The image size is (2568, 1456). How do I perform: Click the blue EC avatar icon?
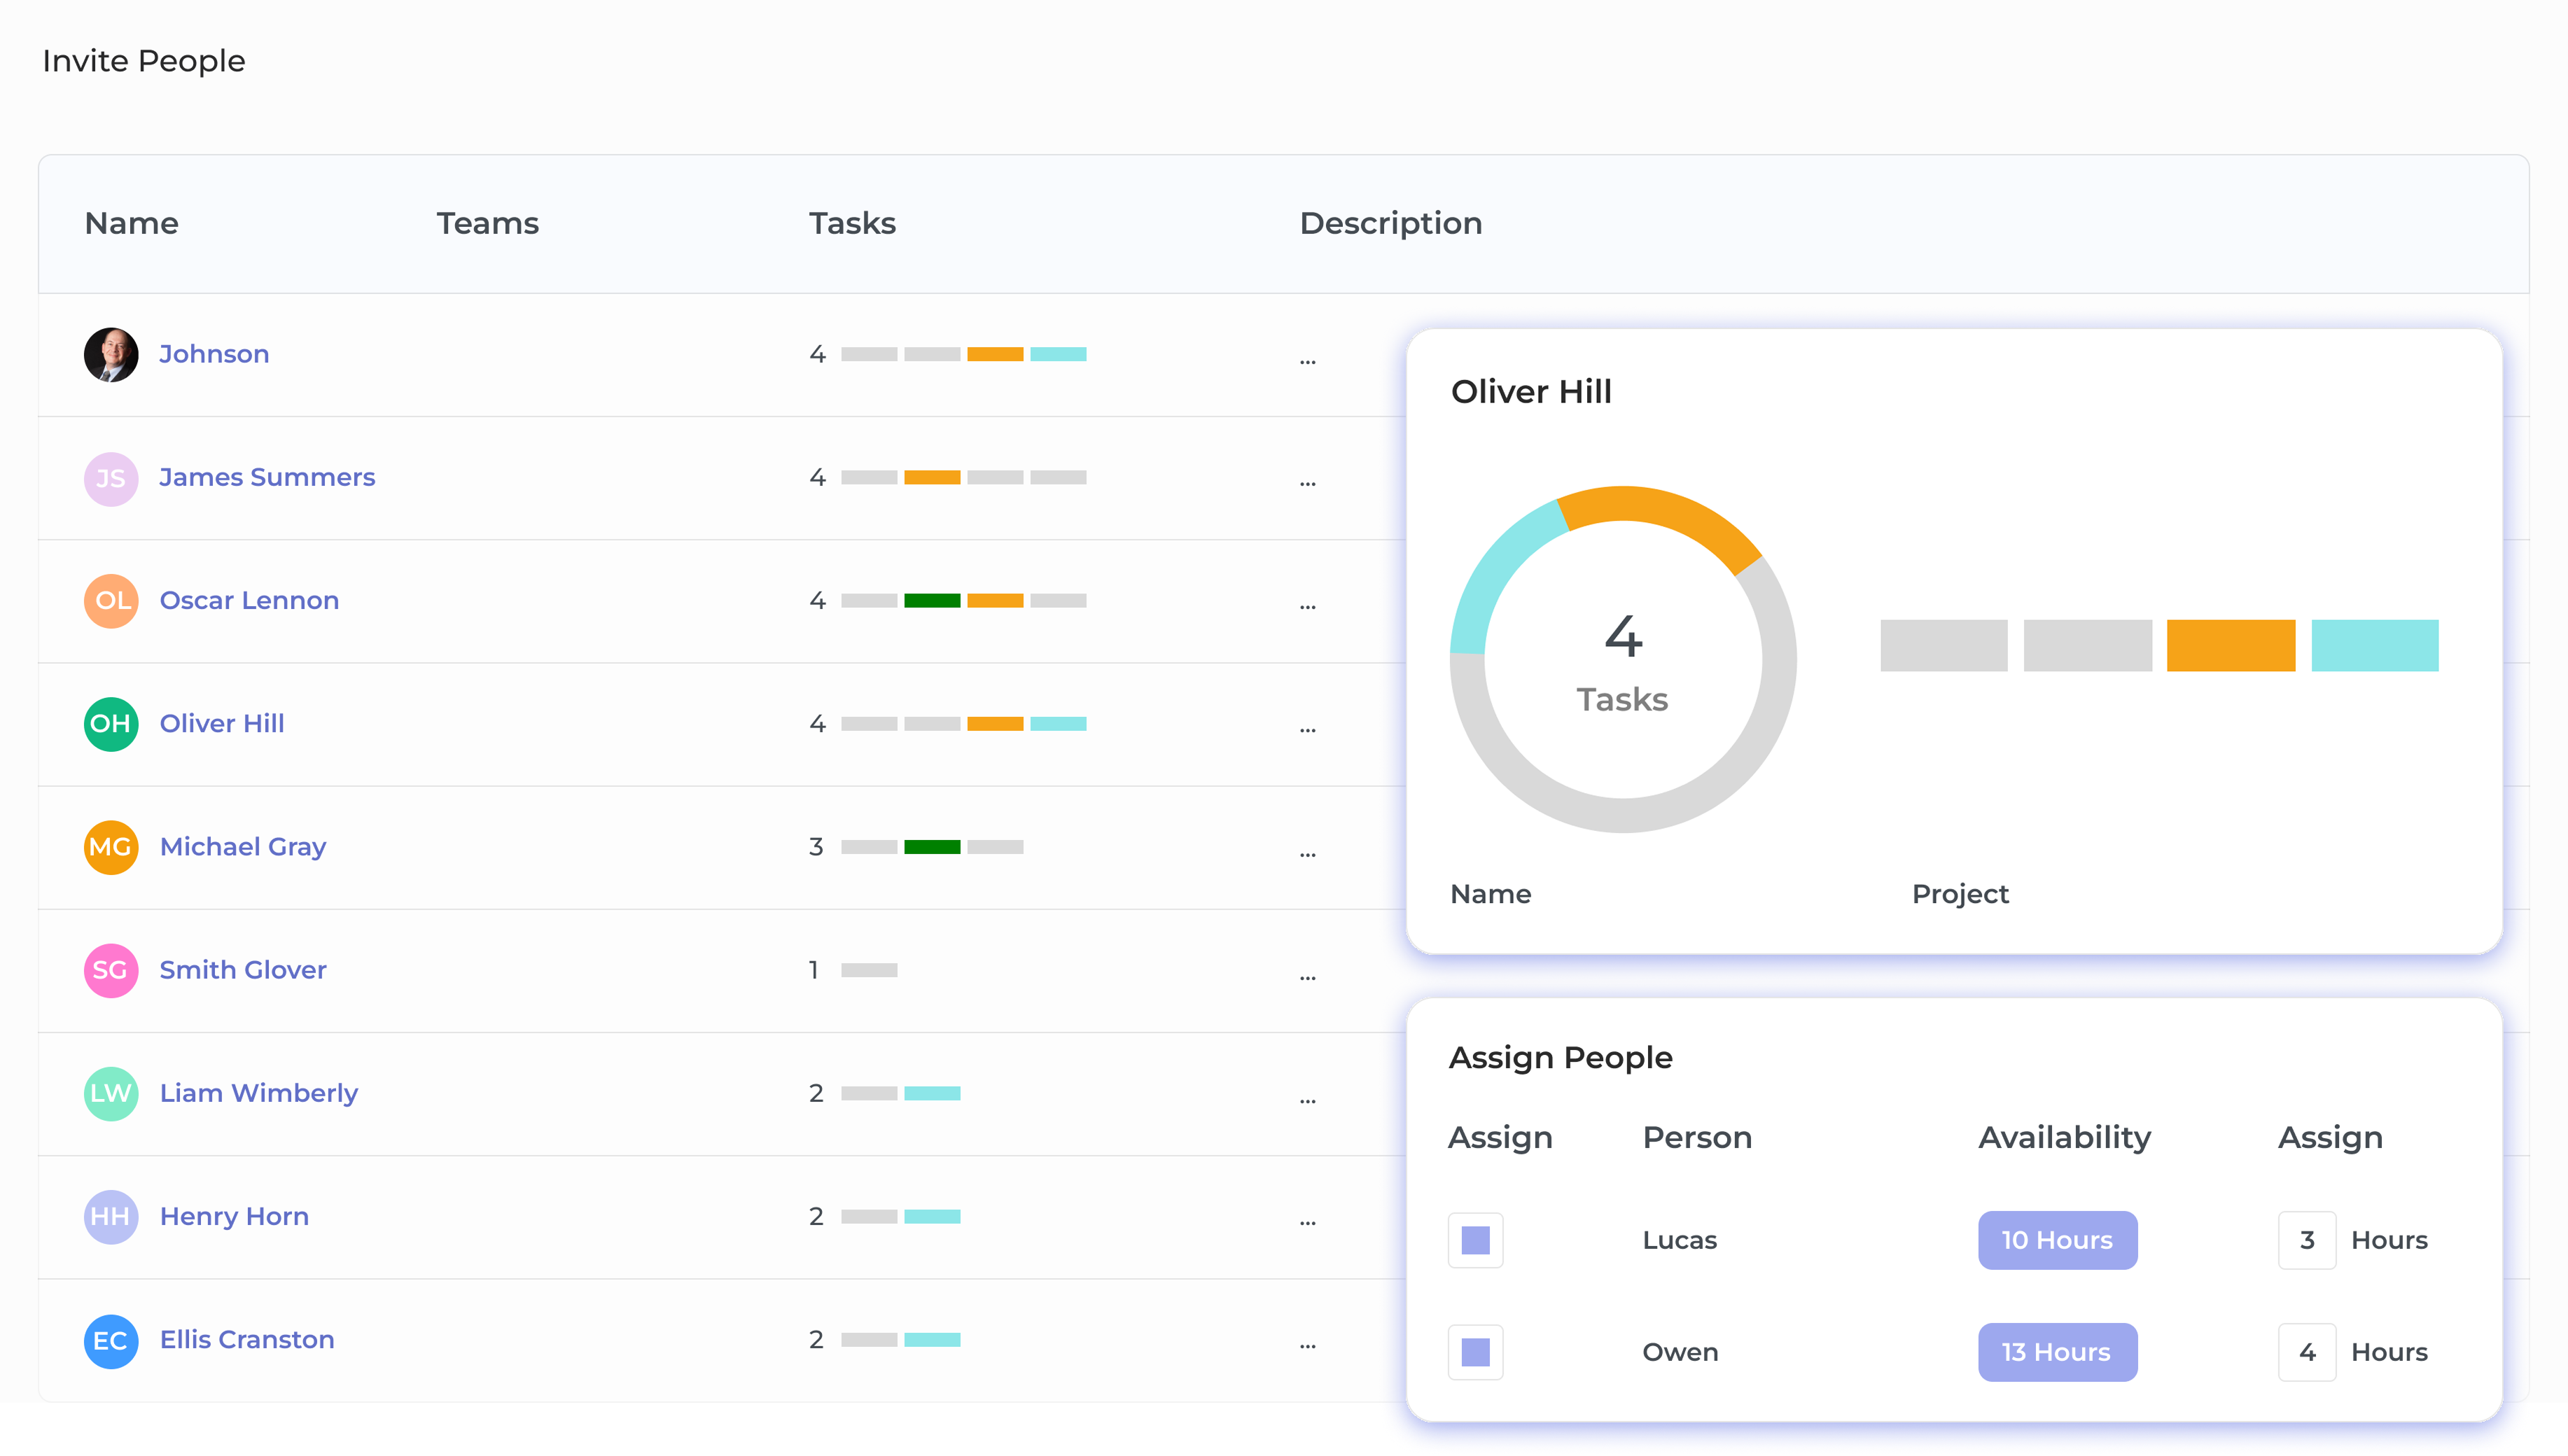pyautogui.click(x=111, y=1340)
